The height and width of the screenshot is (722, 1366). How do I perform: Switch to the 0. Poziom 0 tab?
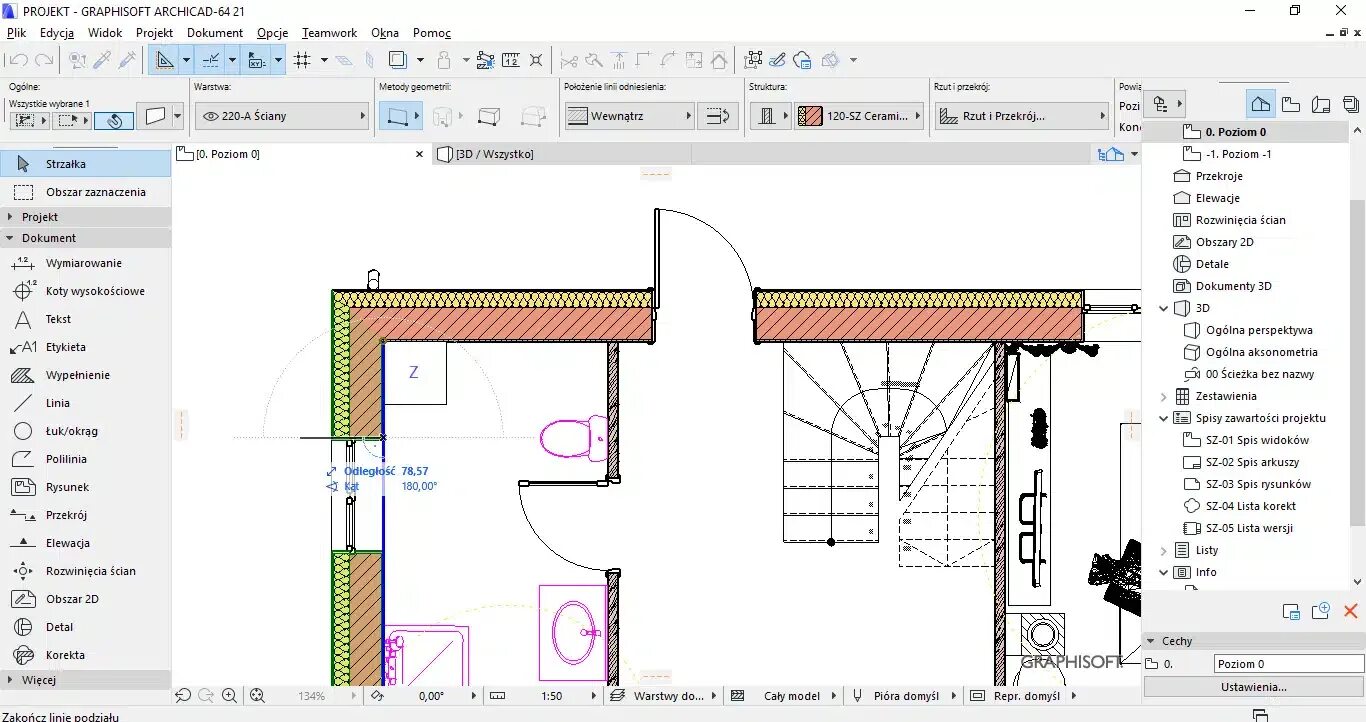click(228, 154)
